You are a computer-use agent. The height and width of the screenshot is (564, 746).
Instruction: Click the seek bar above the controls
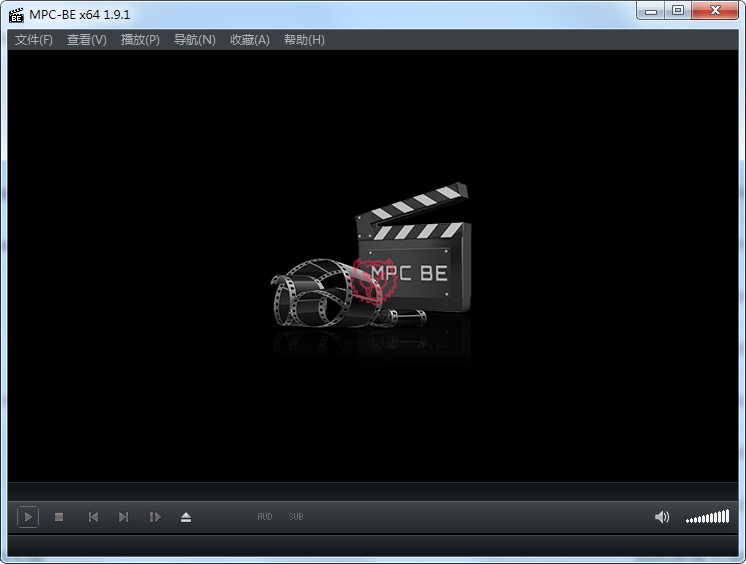pyautogui.click(x=373, y=491)
